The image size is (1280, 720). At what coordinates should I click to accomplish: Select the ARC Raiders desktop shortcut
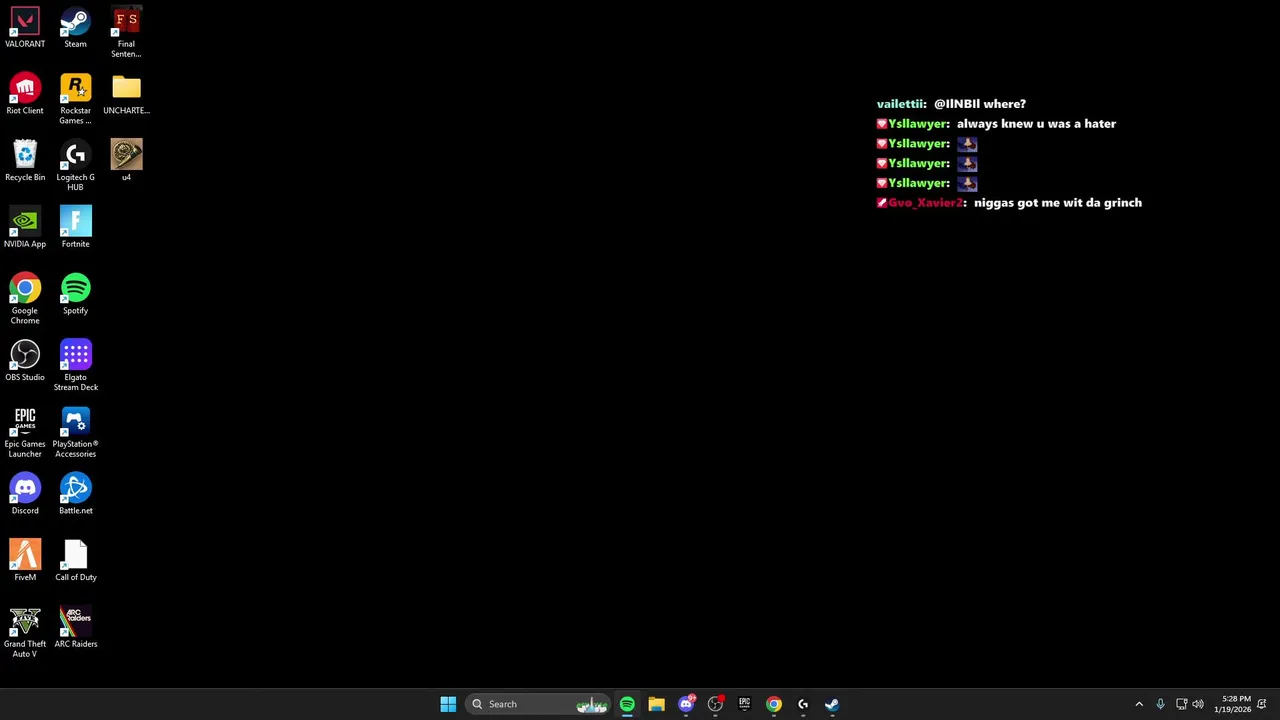(75, 628)
